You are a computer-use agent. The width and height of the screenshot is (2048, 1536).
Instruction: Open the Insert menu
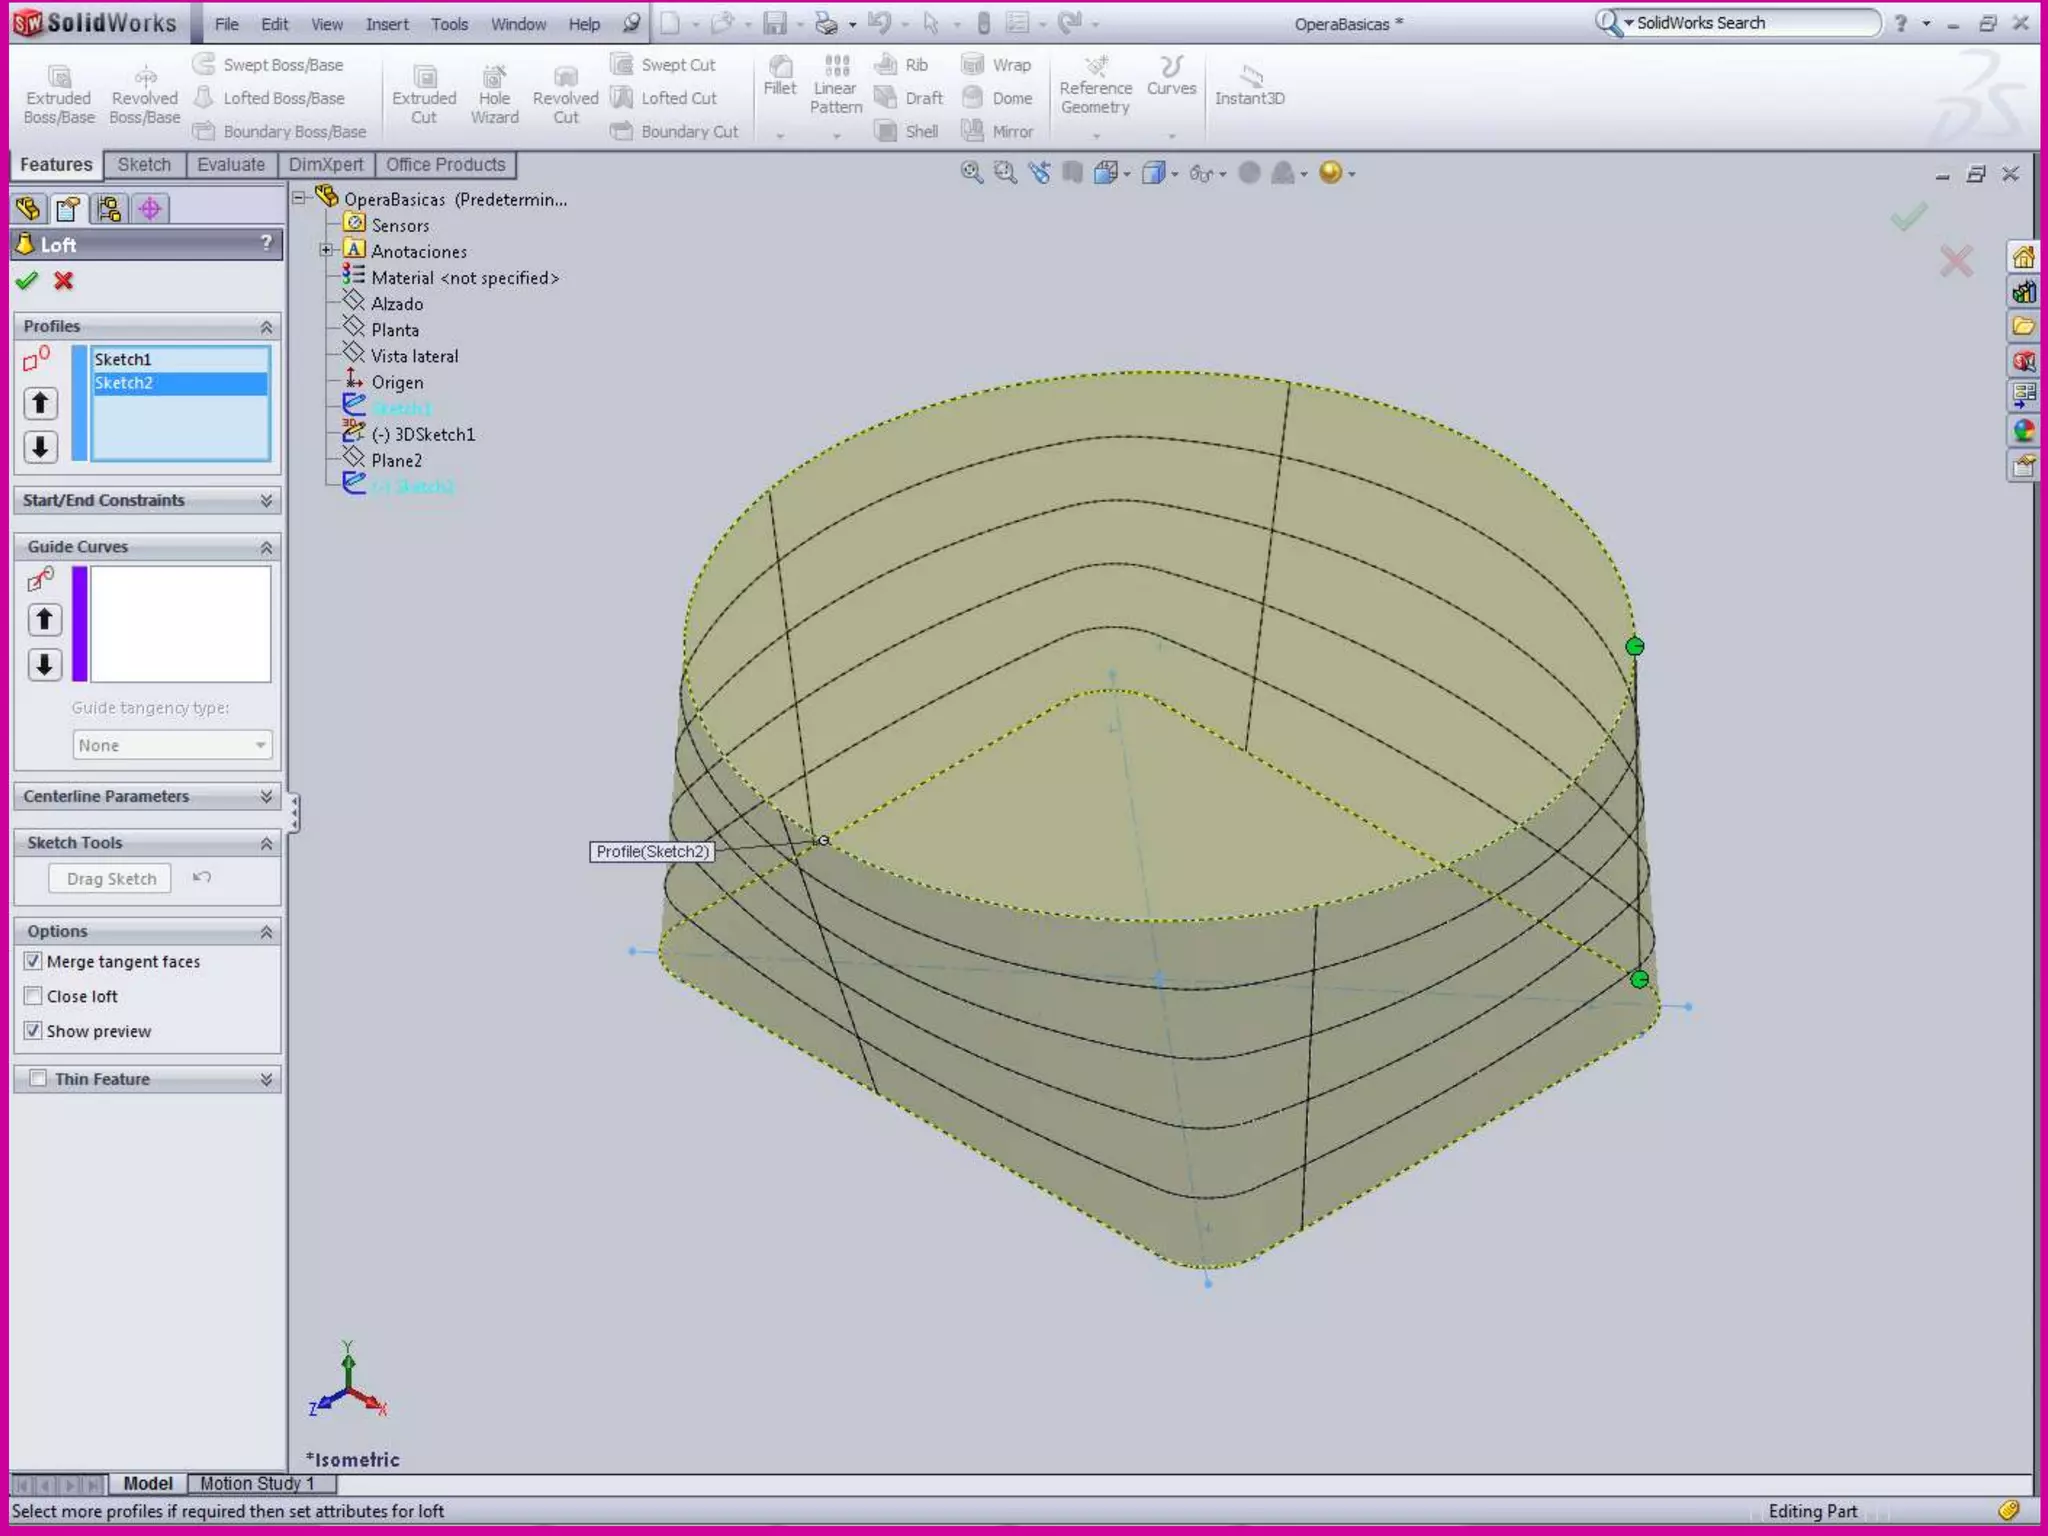pyautogui.click(x=387, y=24)
